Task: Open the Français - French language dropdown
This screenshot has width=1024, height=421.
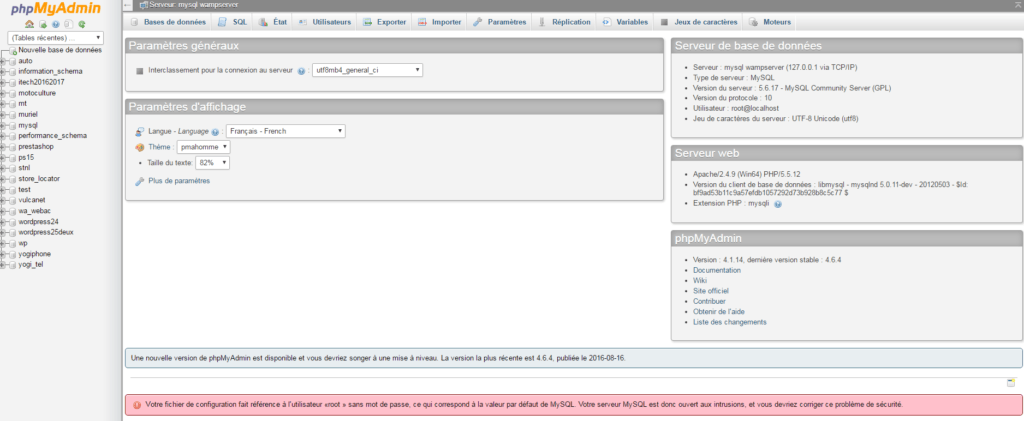Action: pyautogui.click(x=285, y=131)
